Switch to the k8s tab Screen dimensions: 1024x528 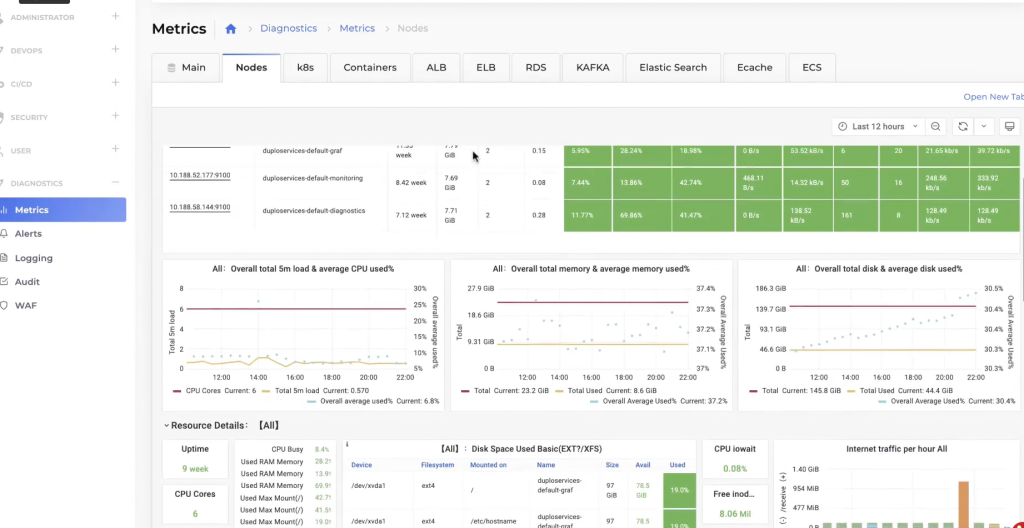pos(305,68)
